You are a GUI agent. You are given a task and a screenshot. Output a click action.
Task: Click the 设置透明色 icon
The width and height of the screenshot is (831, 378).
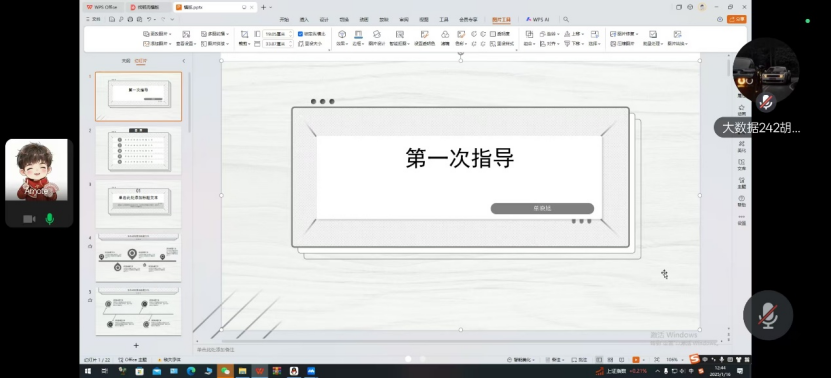(x=425, y=34)
